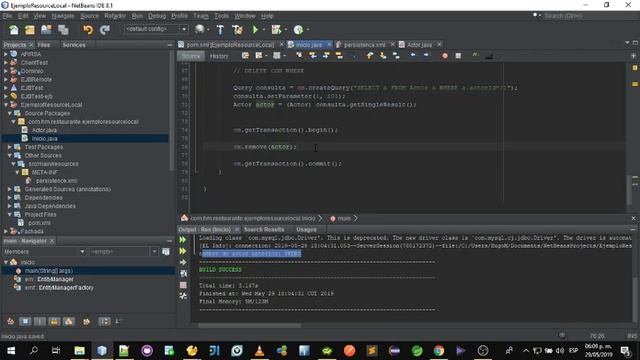This screenshot has width=640, height=360.
Task: Switch to persistence.xml editor tab
Action: (364, 44)
